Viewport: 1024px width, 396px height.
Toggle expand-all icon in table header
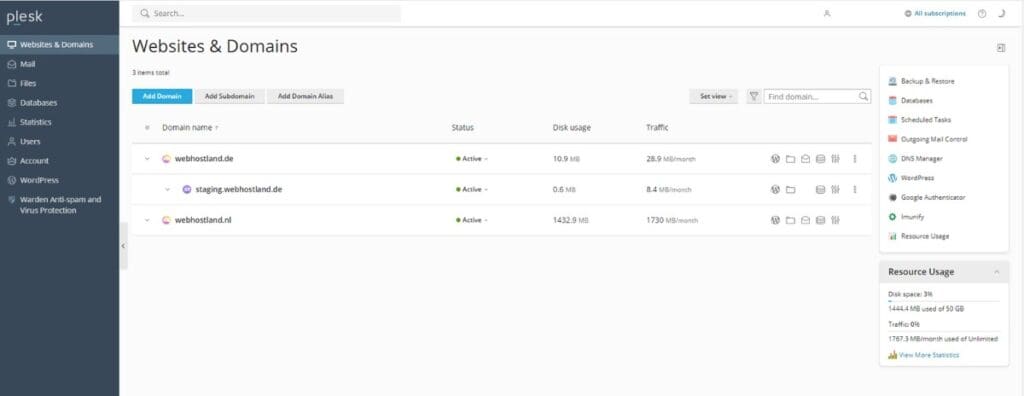147,127
